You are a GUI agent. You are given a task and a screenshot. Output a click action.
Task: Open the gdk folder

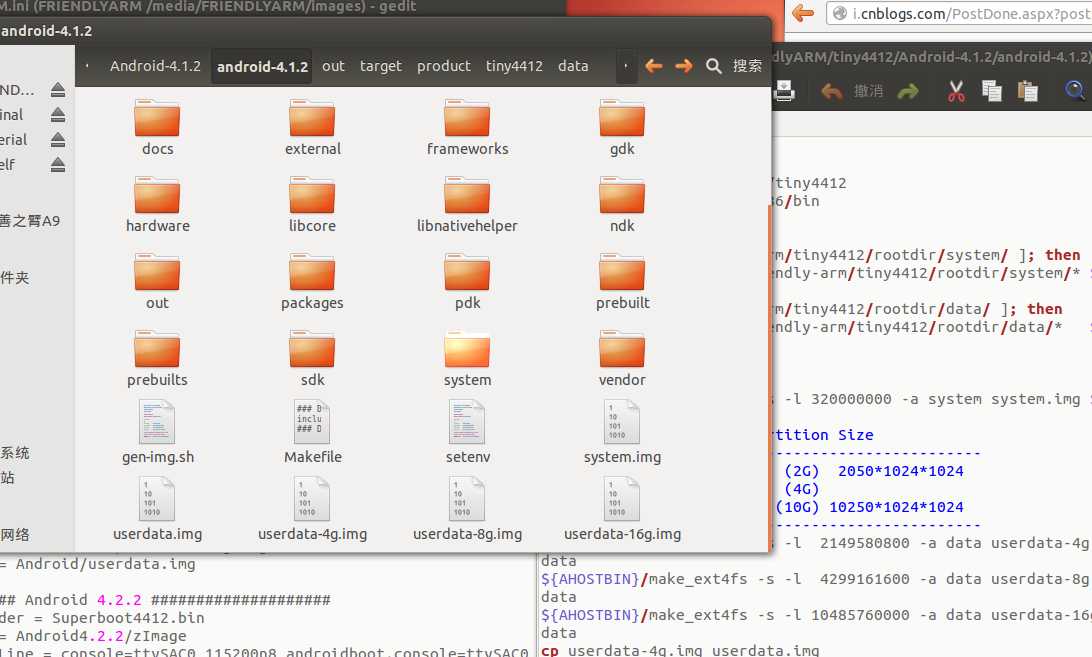coord(622,128)
